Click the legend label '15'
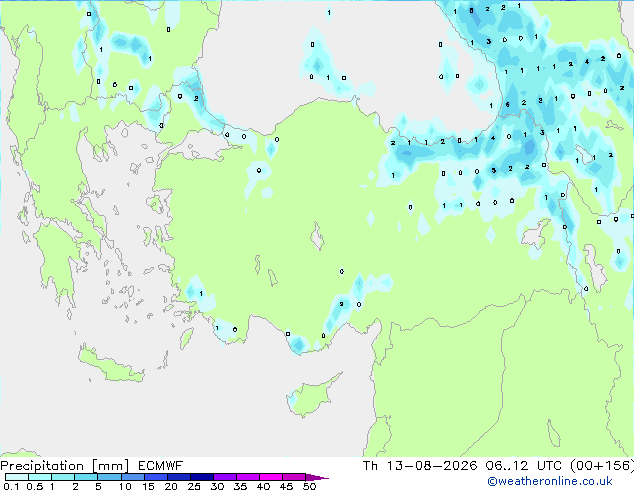 [x=148, y=486]
